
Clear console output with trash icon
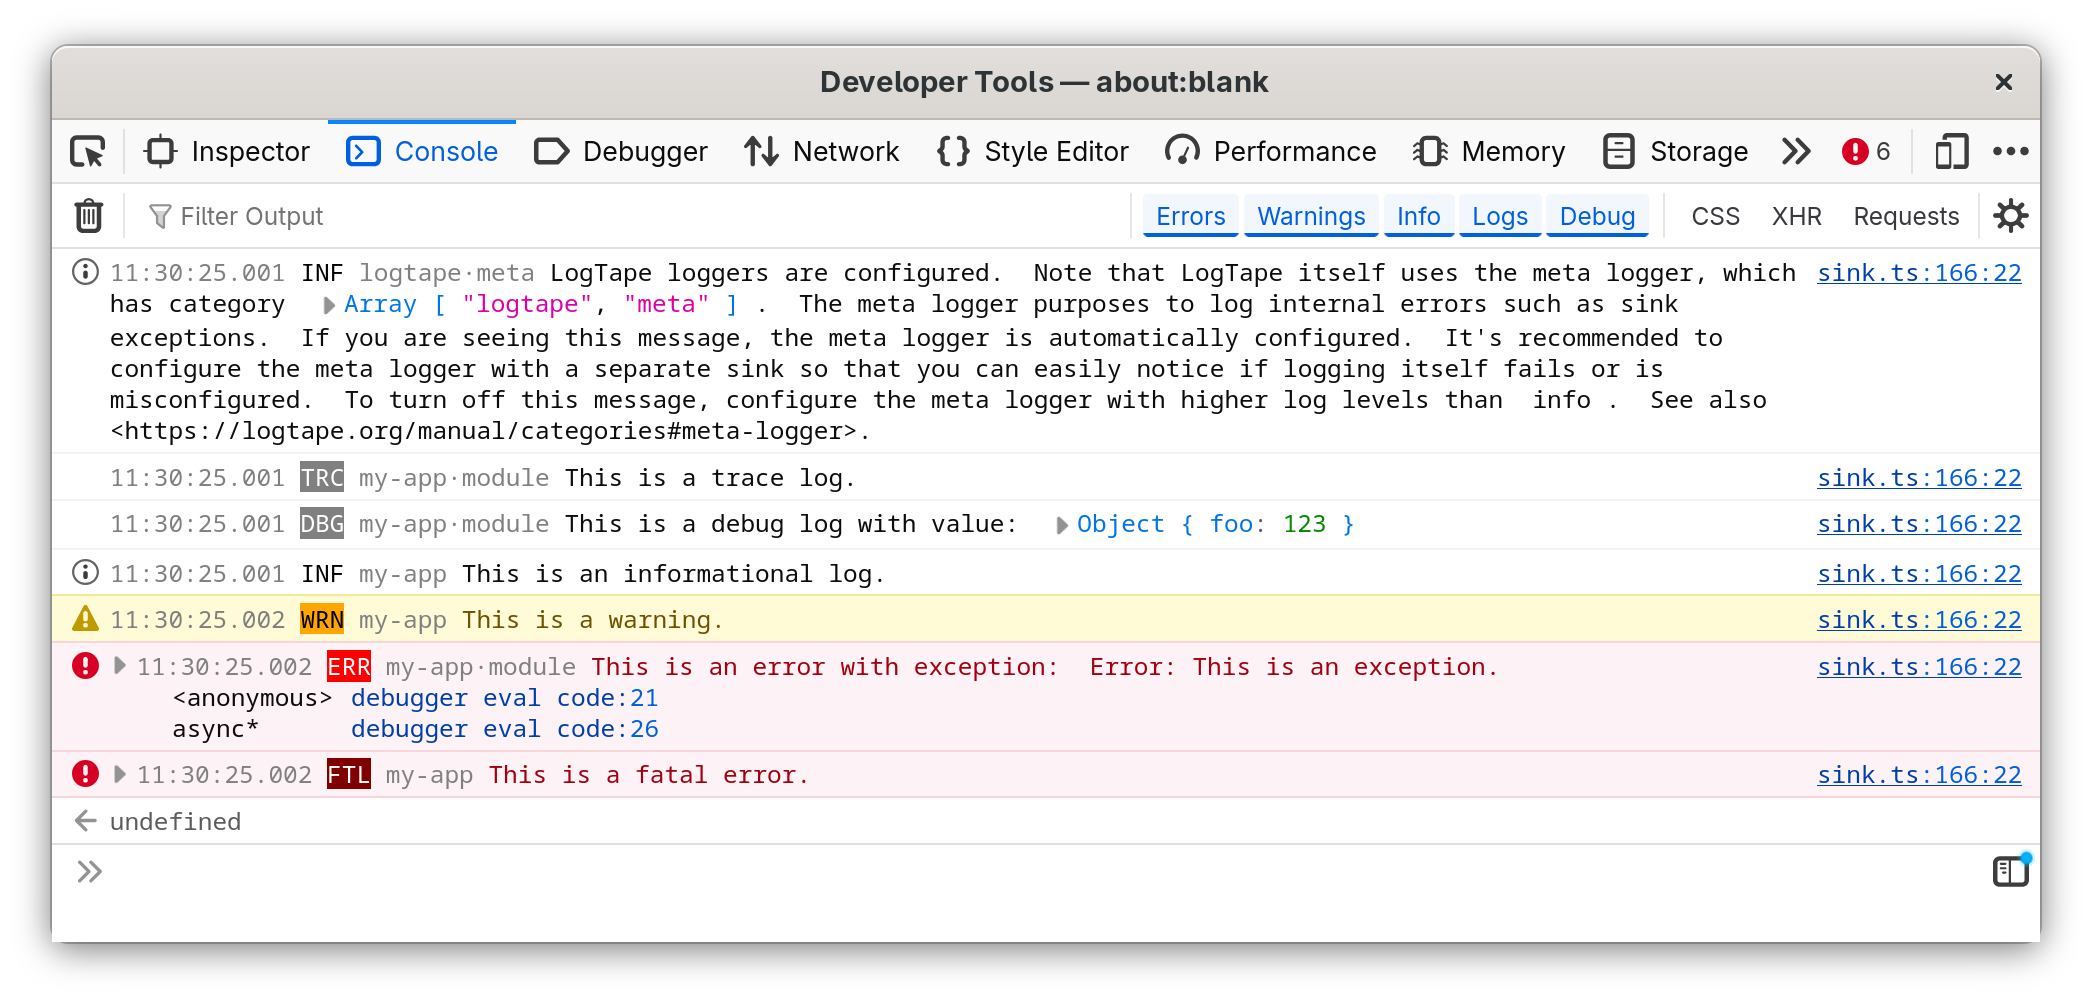(x=89, y=216)
